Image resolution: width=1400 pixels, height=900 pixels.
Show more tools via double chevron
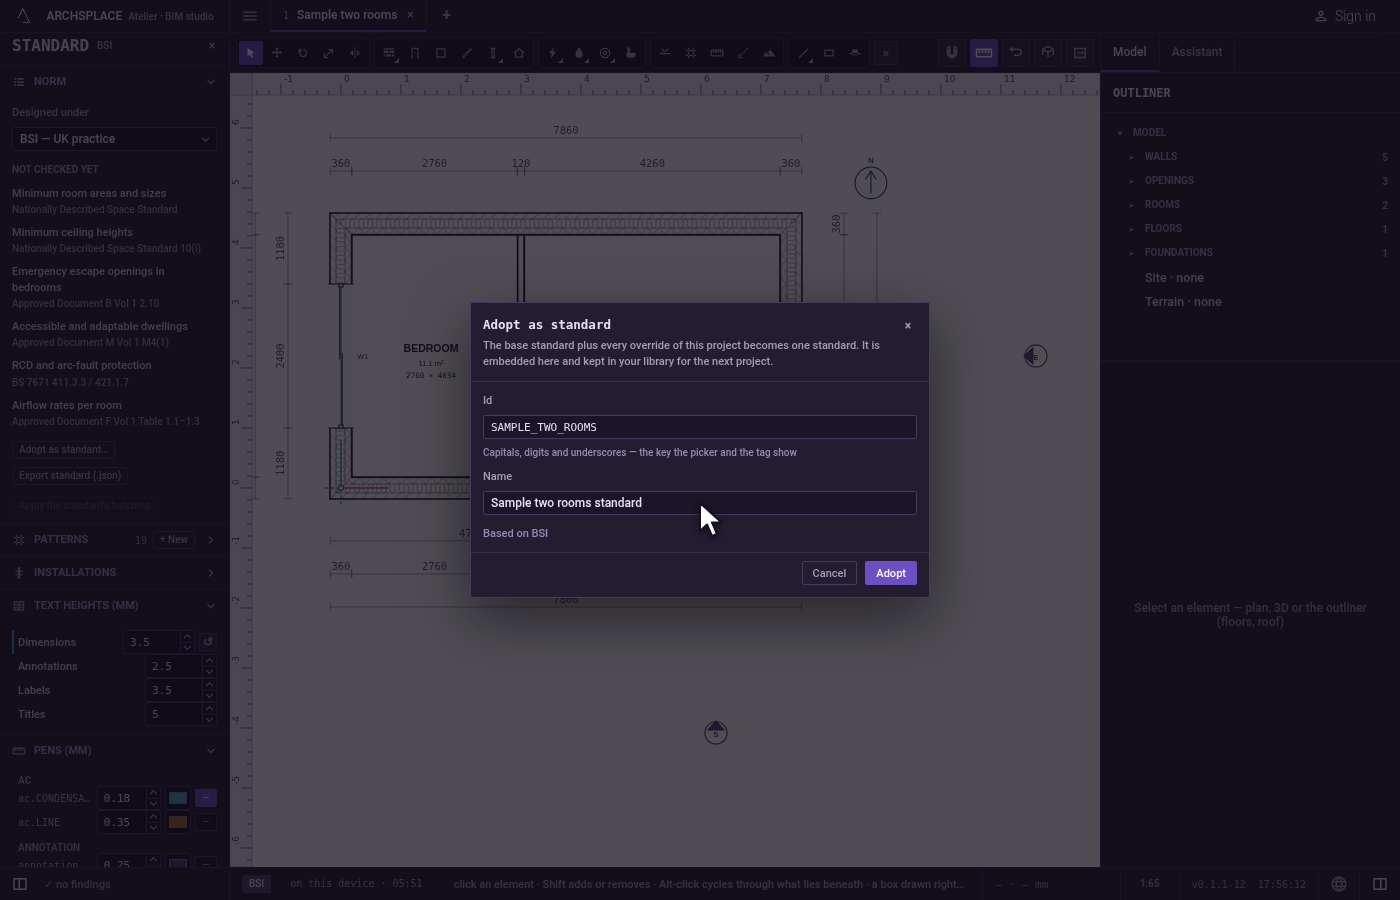[886, 53]
